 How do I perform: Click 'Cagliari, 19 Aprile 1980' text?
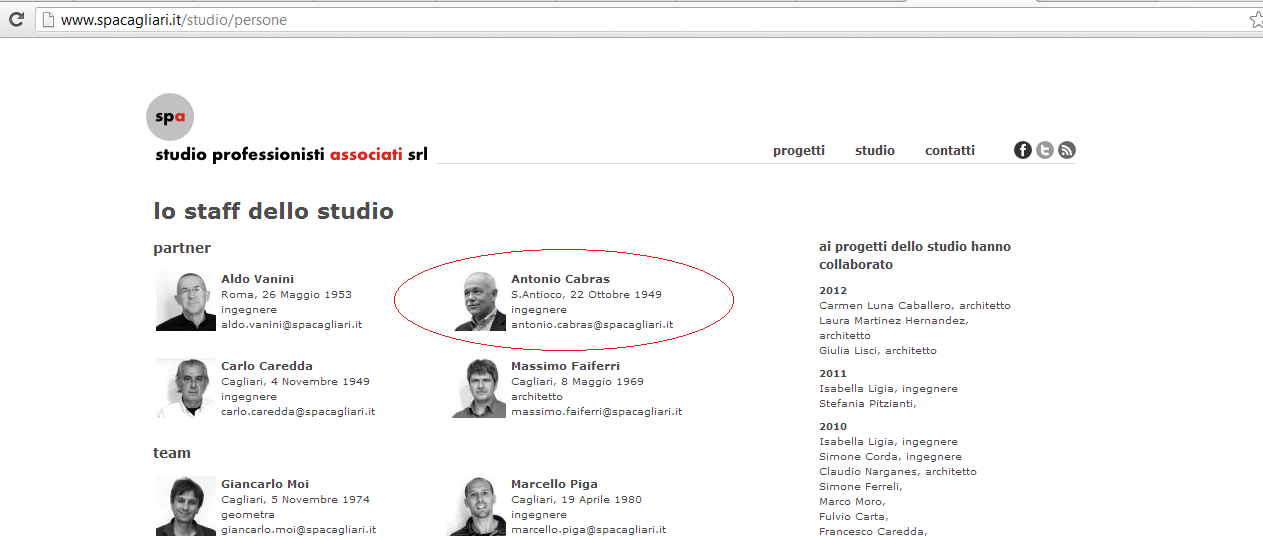[x=576, y=500]
